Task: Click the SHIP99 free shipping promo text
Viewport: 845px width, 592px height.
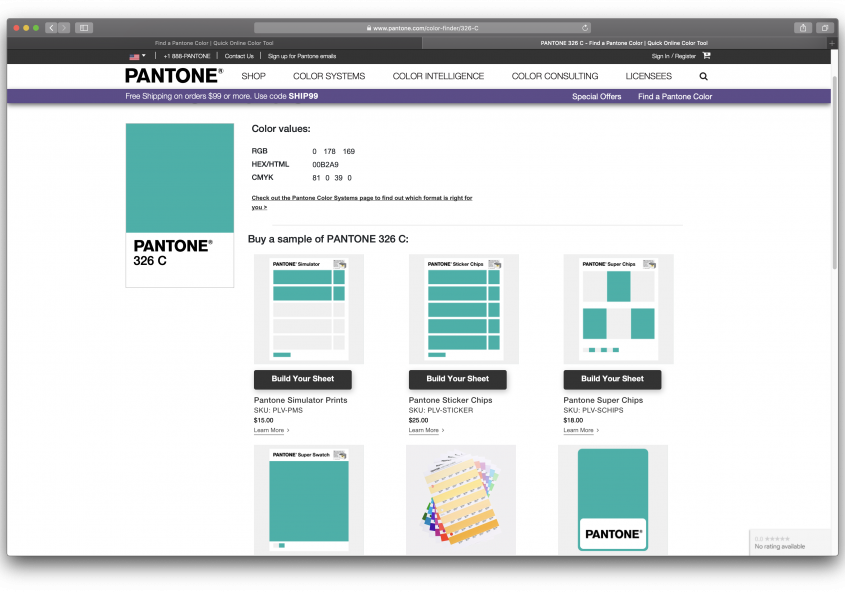Action: (x=221, y=96)
